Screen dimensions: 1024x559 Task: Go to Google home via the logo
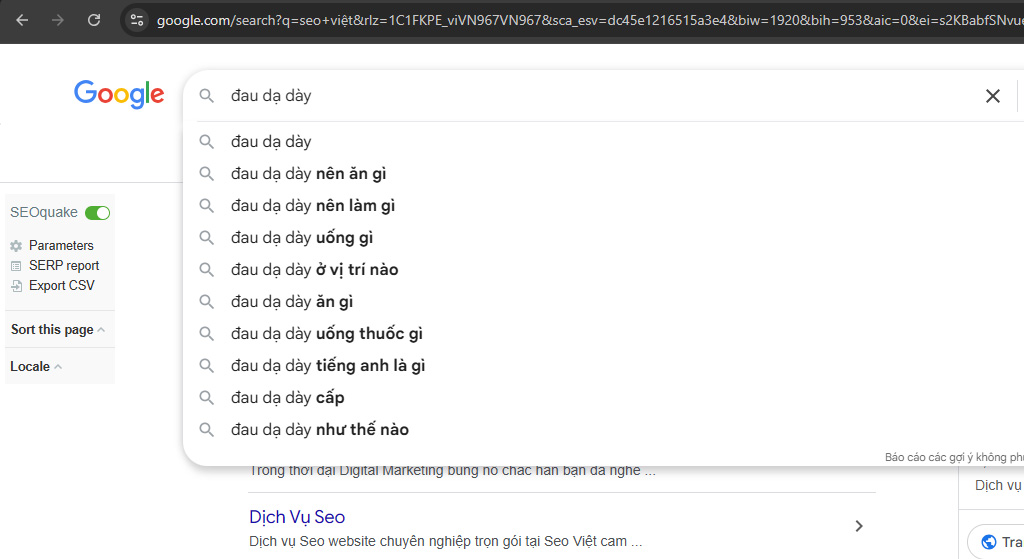tap(119, 95)
